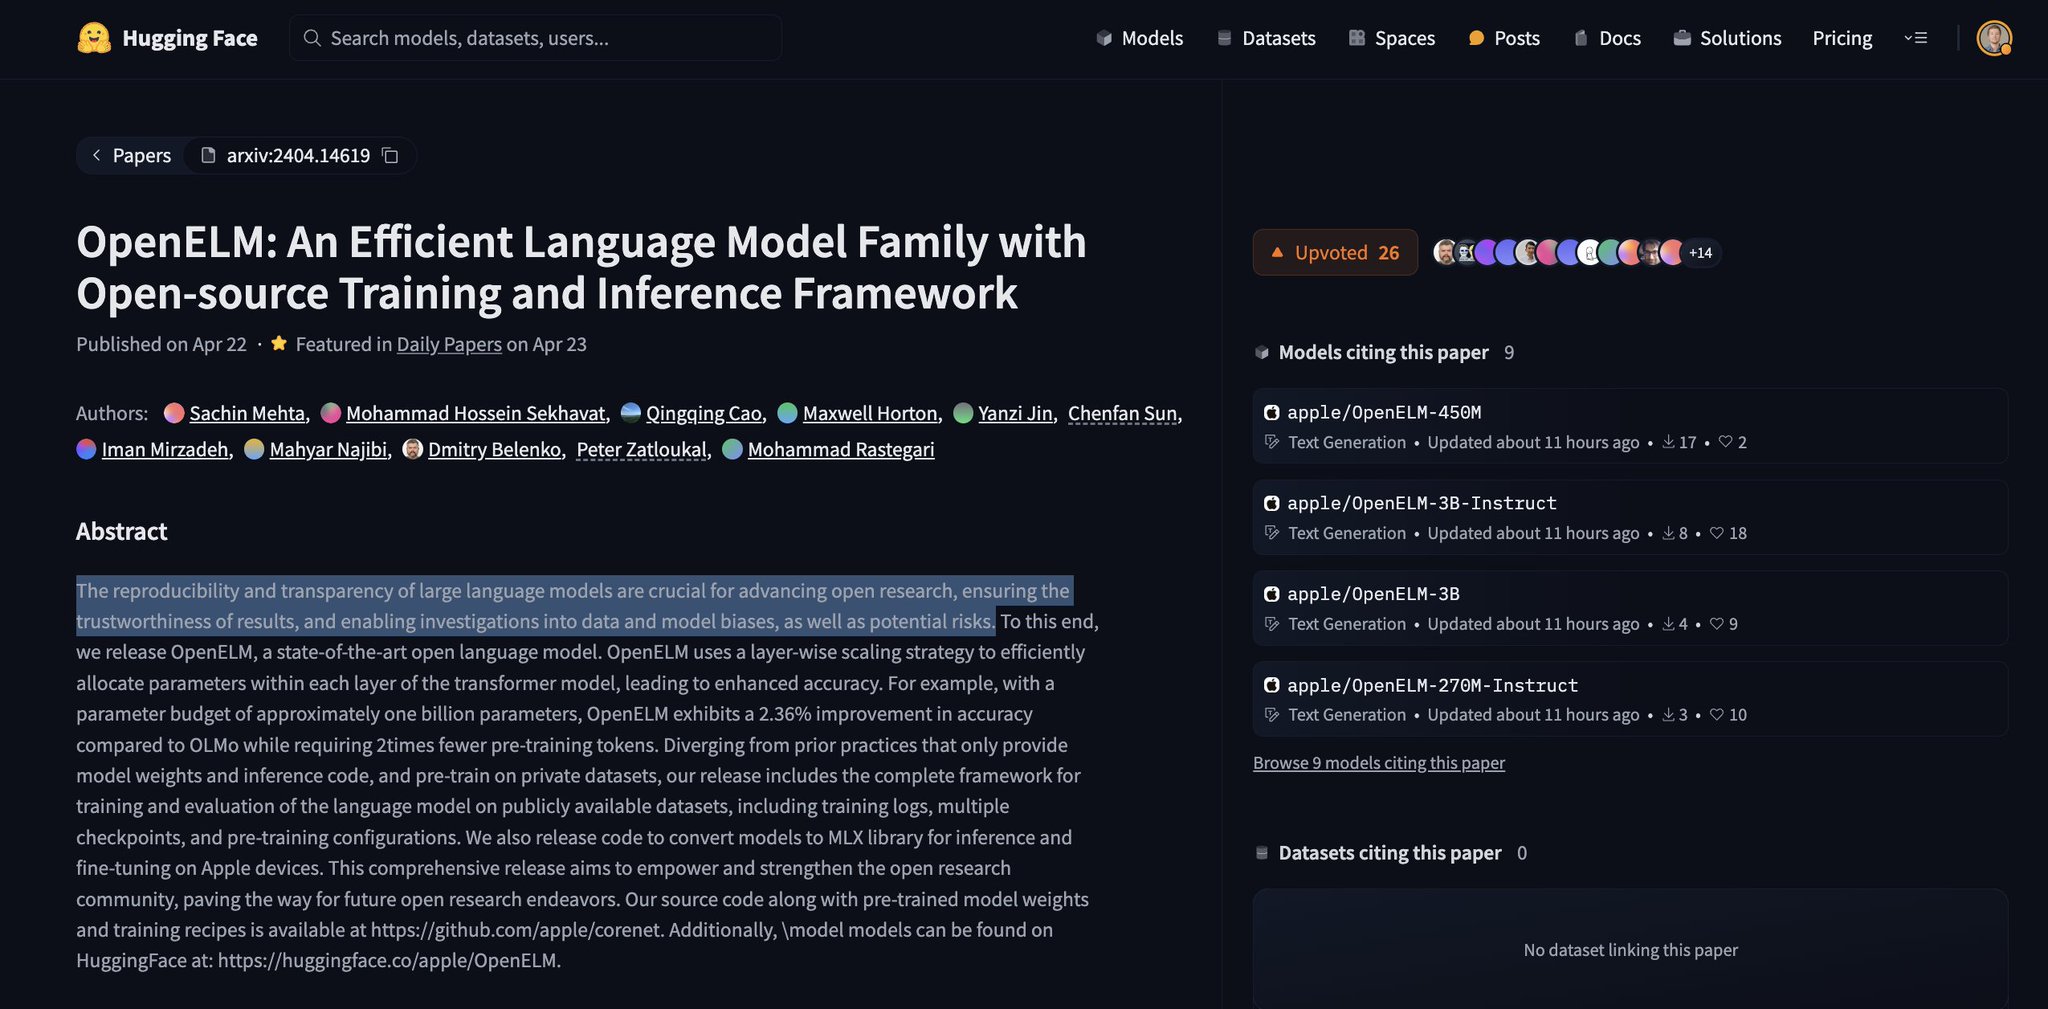Copy the arxiv ID with the copy icon
Viewport: 2048px width, 1009px height.
coord(391,155)
